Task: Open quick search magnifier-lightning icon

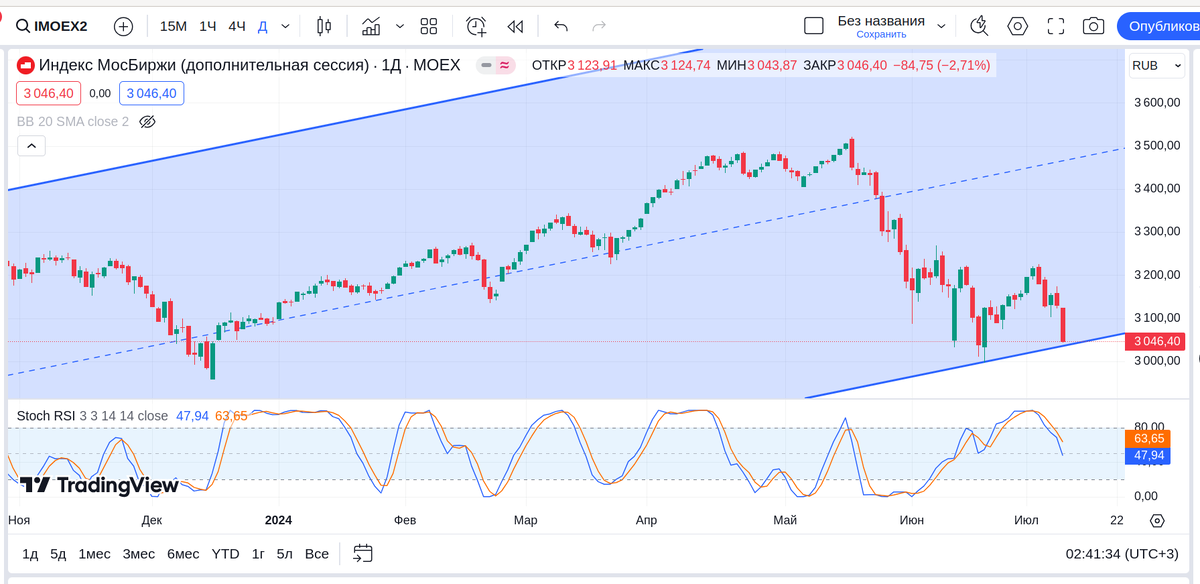Action: (979, 26)
